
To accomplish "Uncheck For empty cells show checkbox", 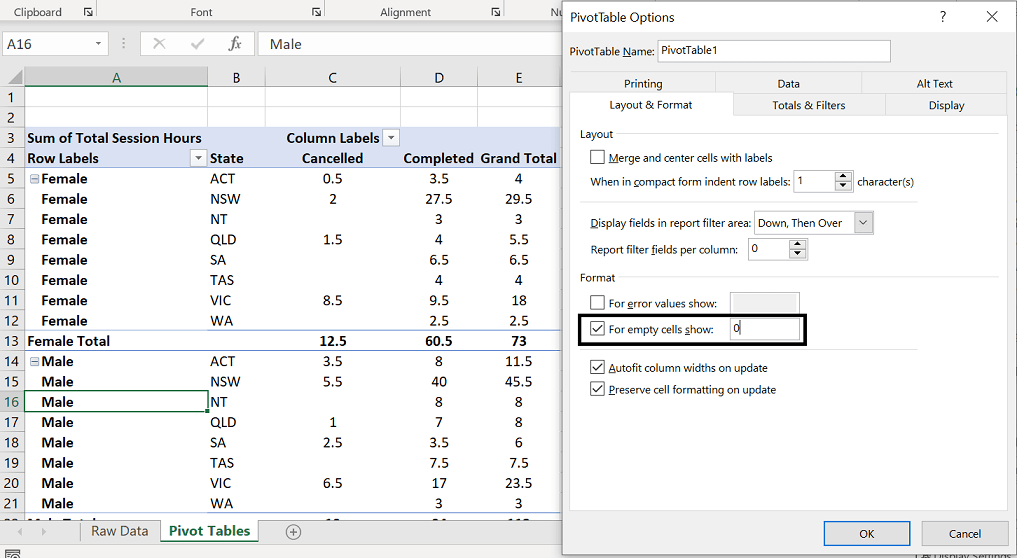I will (597, 329).
